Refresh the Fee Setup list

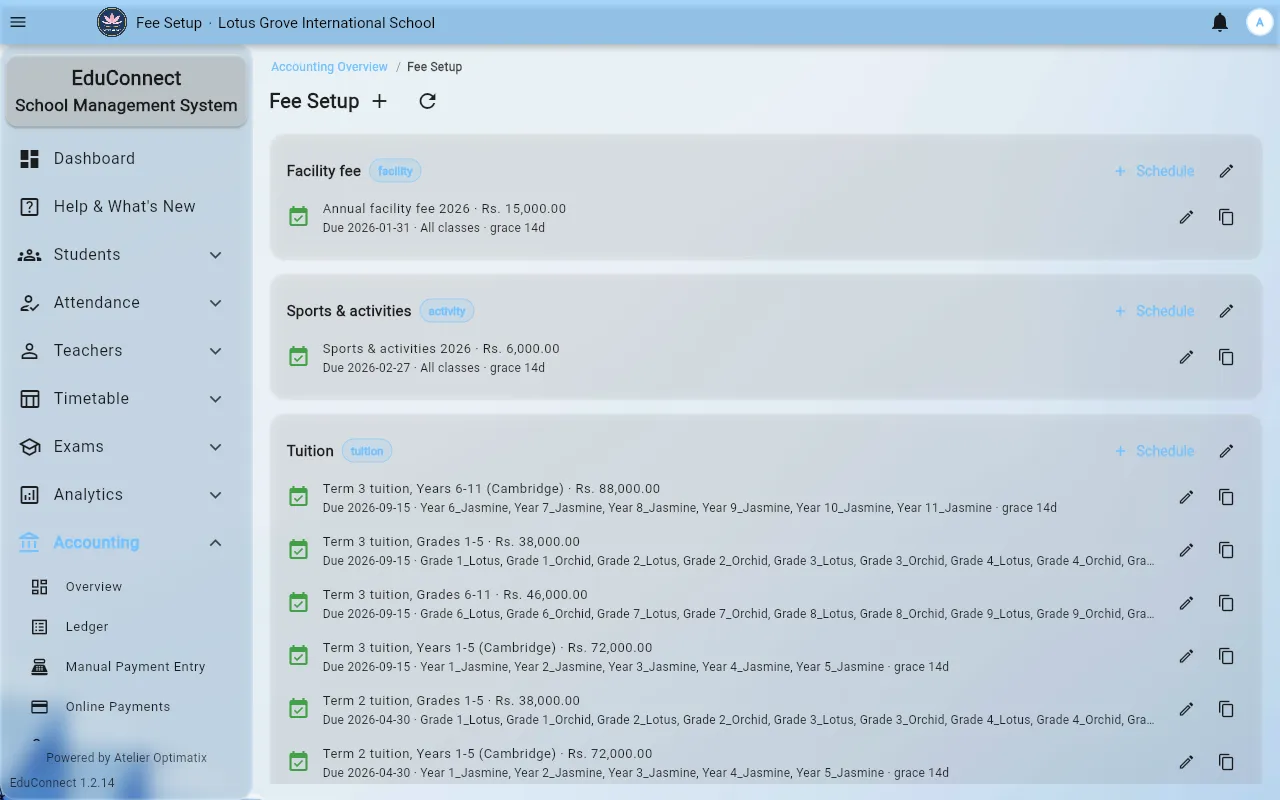pyautogui.click(x=427, y=101)
